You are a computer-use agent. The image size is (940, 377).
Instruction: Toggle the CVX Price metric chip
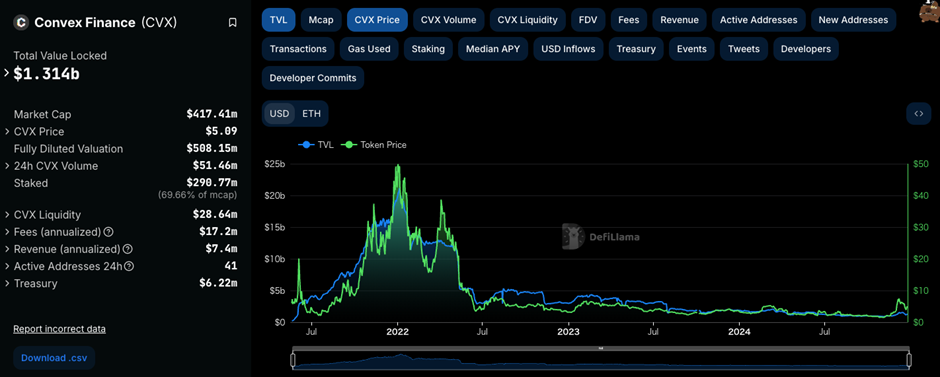click(377, 20)
